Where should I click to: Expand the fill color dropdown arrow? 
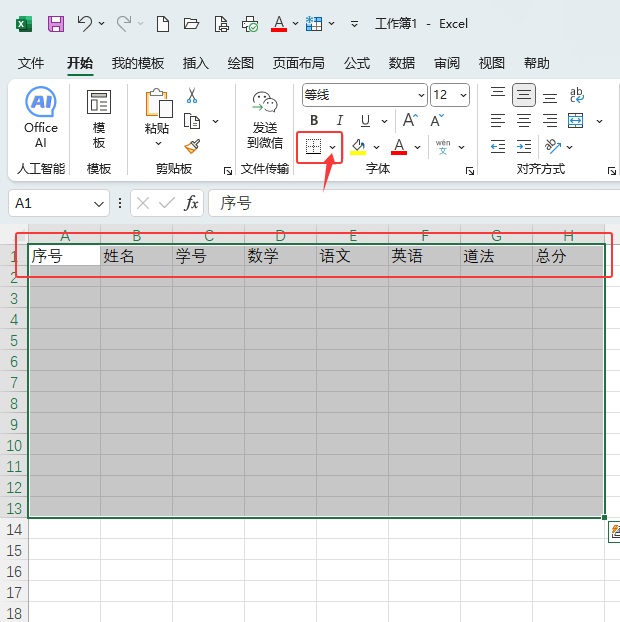[x=376, y=148]
